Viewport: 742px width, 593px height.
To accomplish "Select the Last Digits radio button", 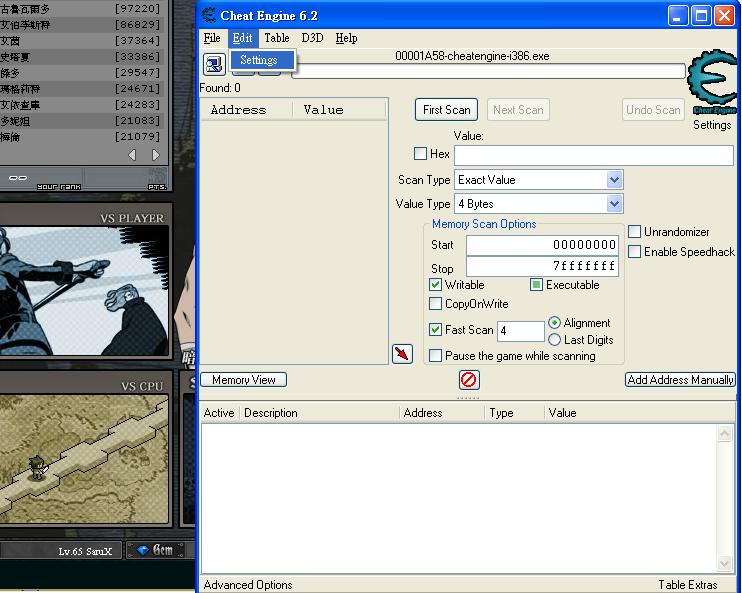I will [x=555, y=340].
